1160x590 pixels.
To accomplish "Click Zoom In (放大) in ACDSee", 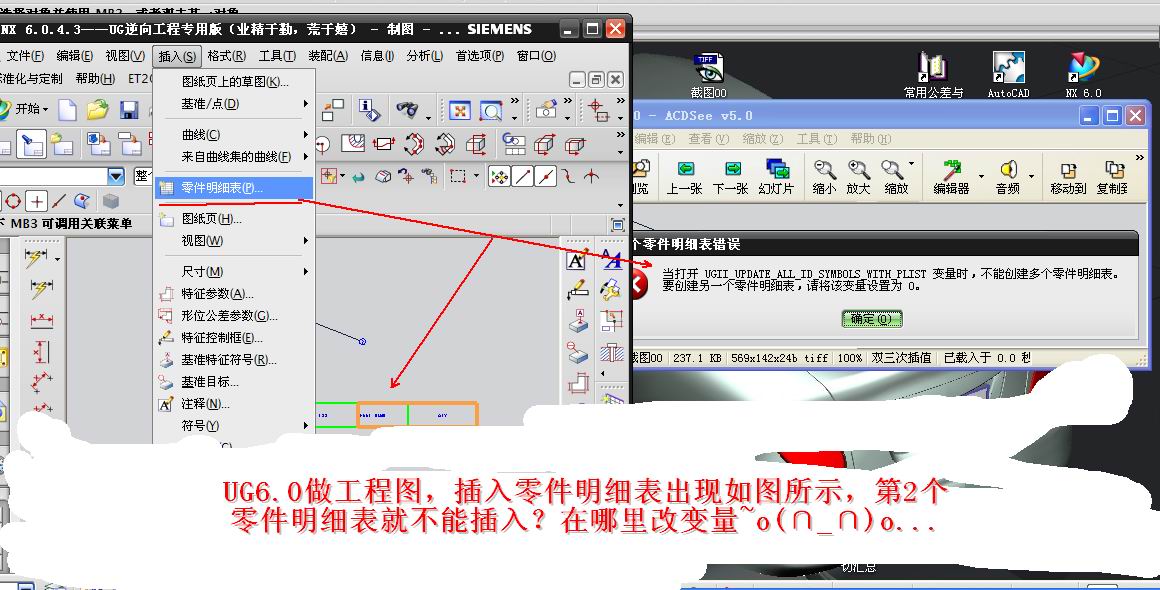I will 858,177.
